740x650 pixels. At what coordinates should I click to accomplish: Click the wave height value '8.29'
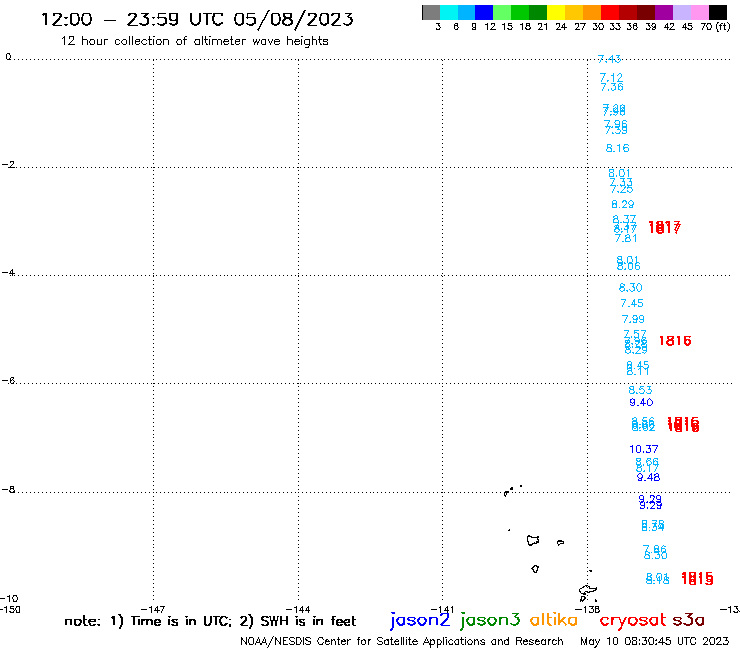point(622,204)
